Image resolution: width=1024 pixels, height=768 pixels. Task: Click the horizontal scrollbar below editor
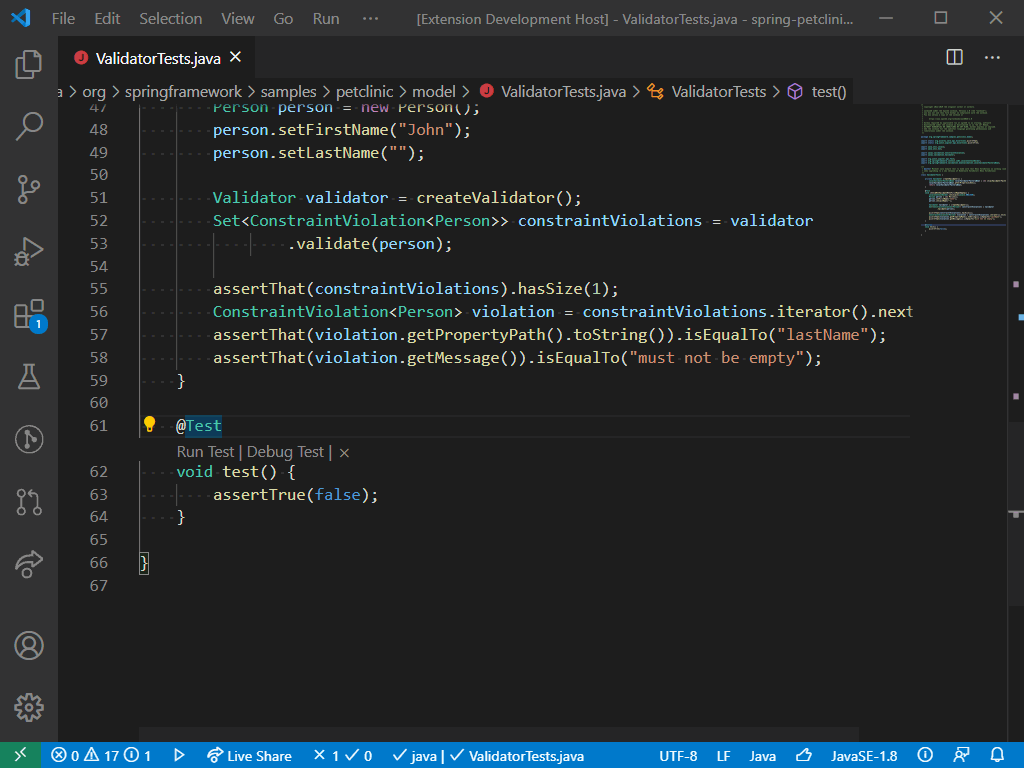click(x=498, y=734)
